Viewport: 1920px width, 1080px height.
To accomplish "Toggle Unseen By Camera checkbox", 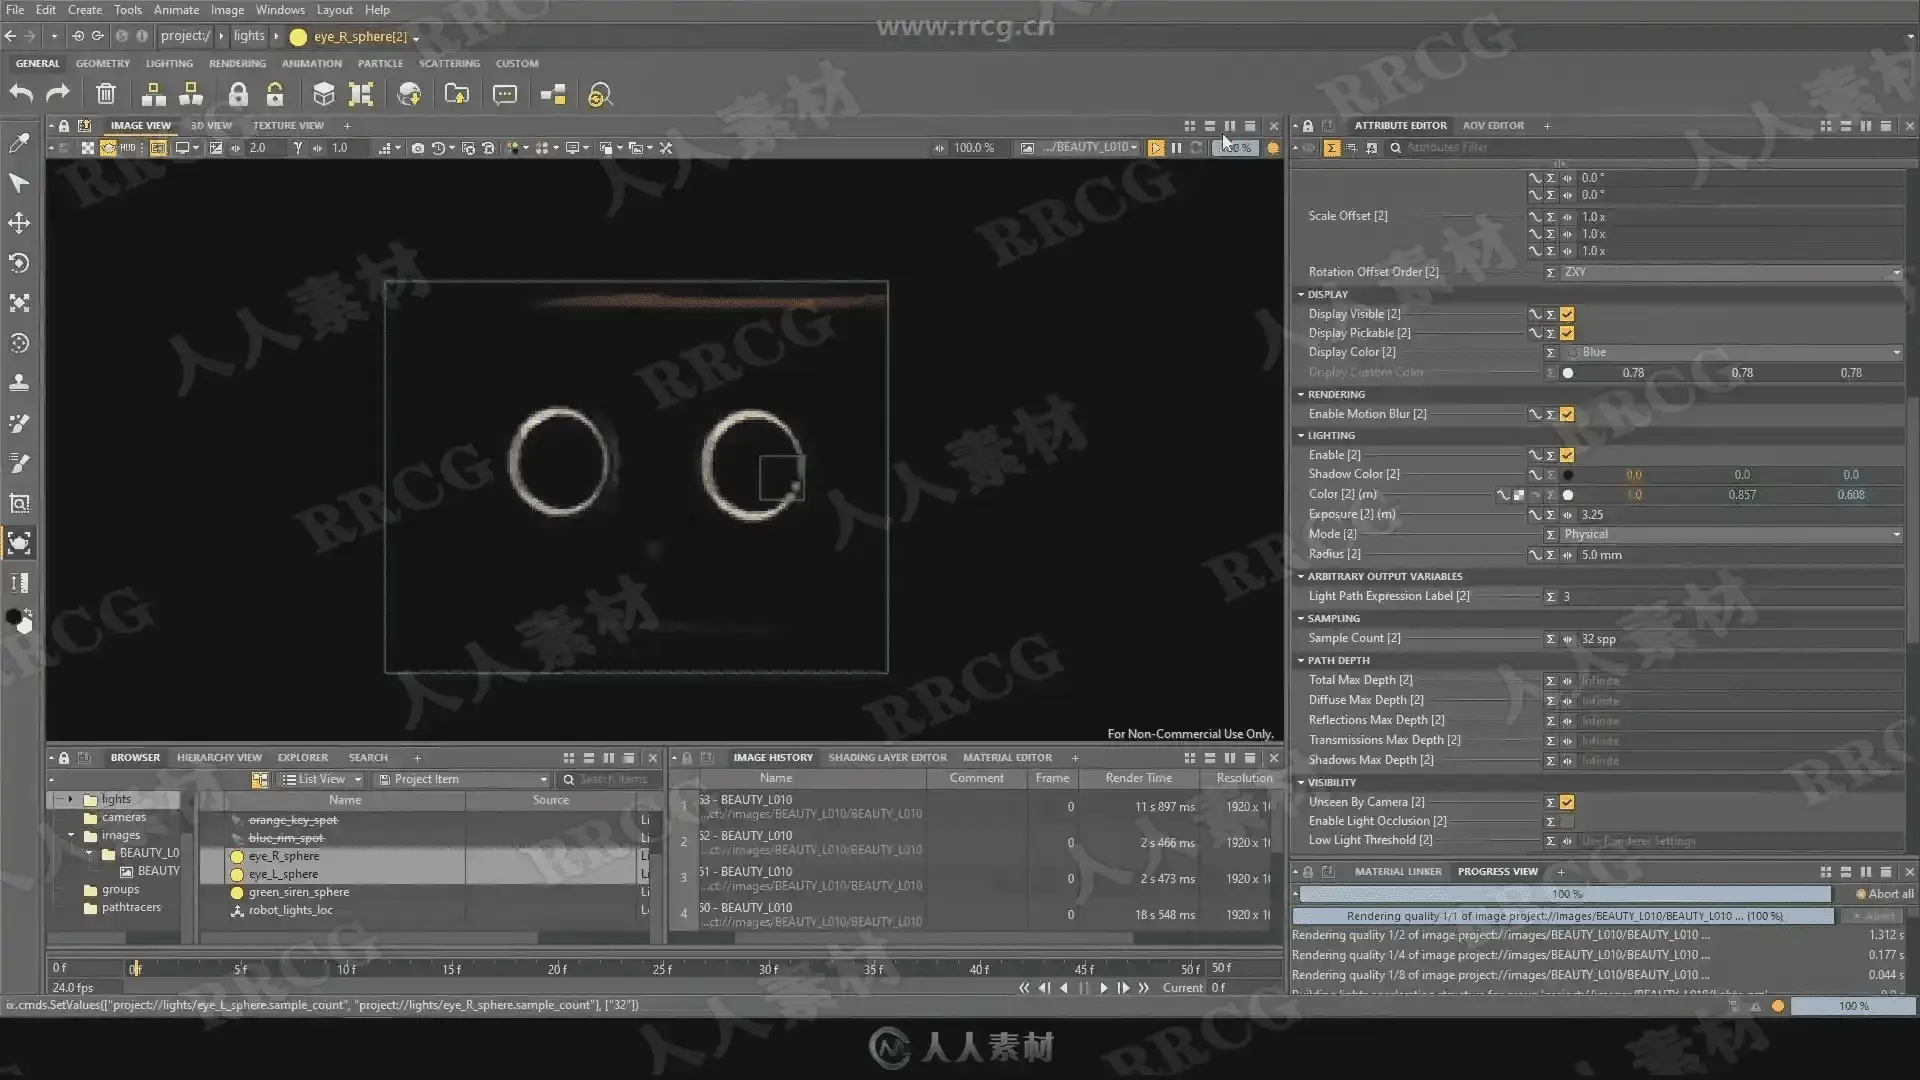I will (1567, 802).
